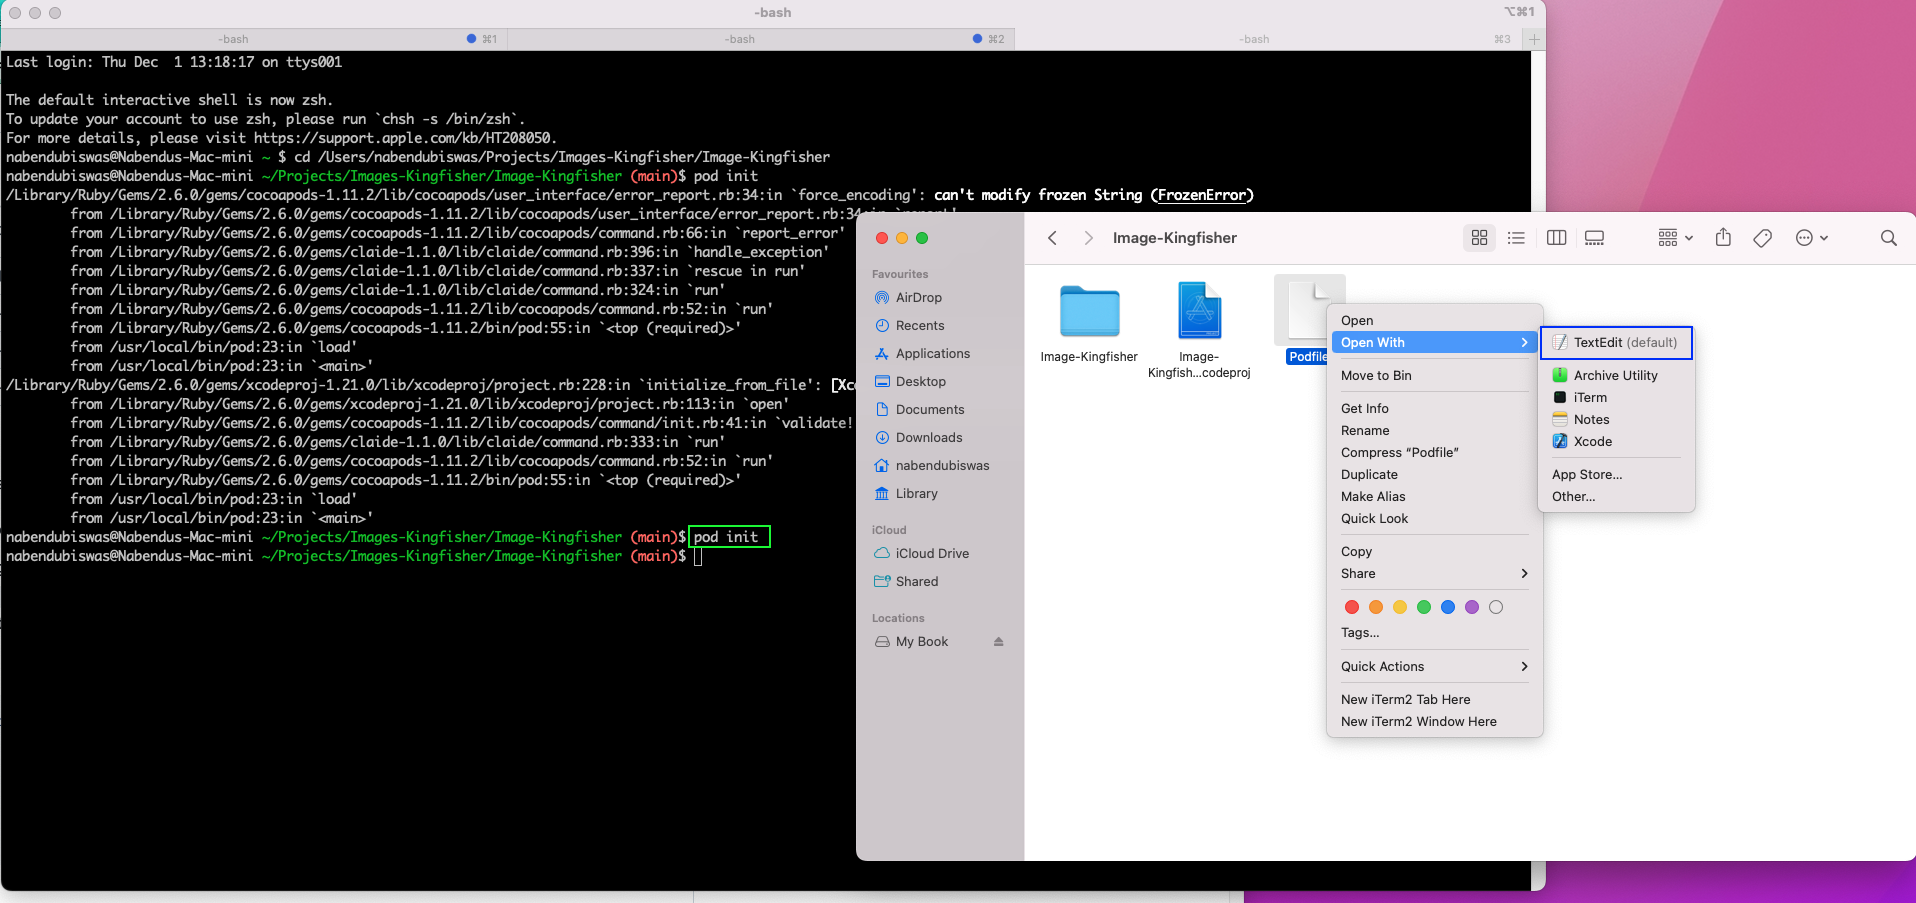The image size is (1916, 903).
Task: Choose Move to Bin
Action: [x=1433, y=376]
